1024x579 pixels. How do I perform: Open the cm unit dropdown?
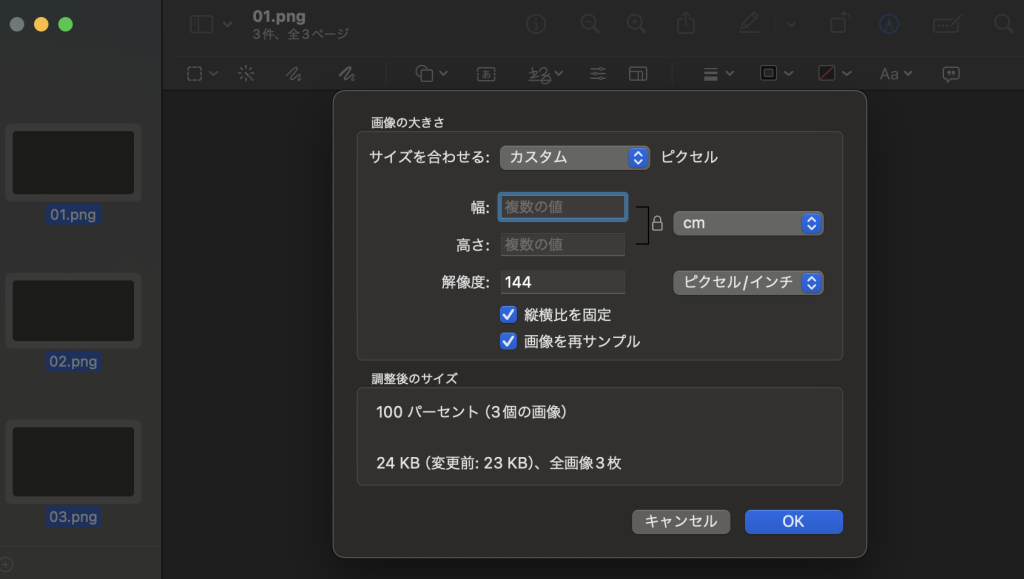(x=748, y=223)
